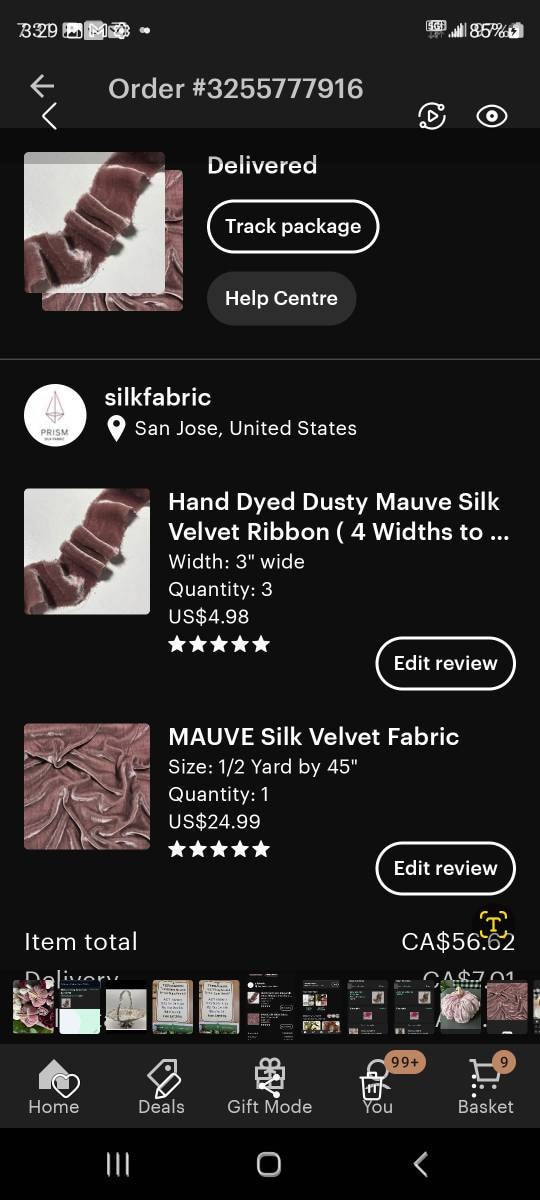This screenshot has width=540, height=1200.
Task: Switch to Gift Mode tab
Action: [270, 1085]
